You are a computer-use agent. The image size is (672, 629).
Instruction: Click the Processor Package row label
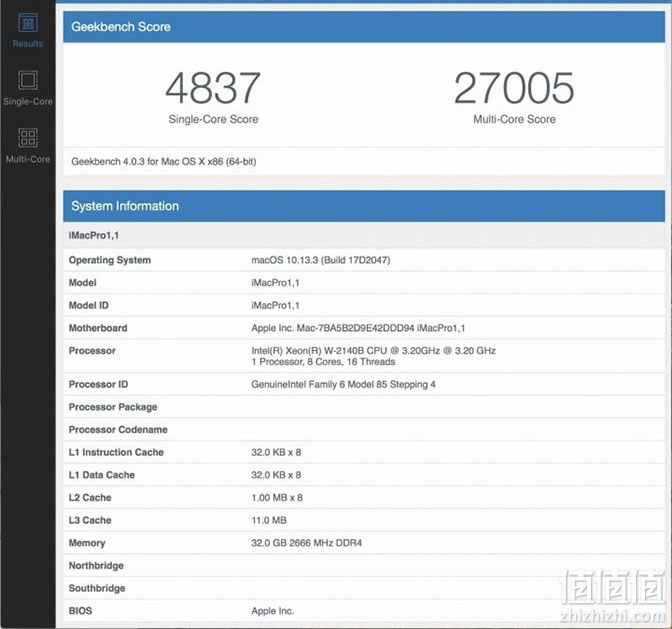pos(113,407)
